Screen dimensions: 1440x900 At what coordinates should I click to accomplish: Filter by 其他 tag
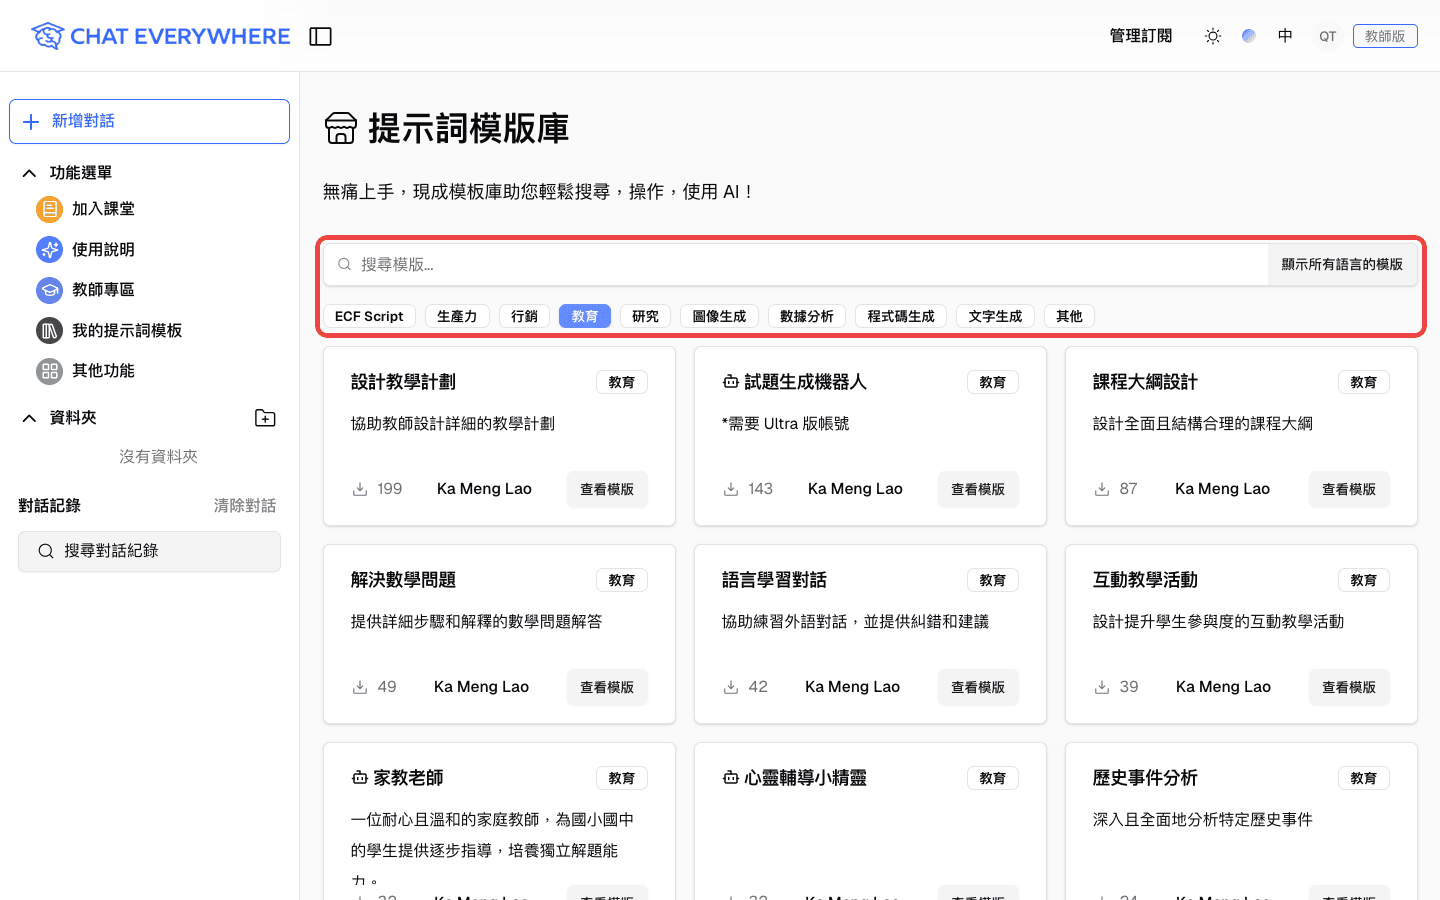(1069, 316)
